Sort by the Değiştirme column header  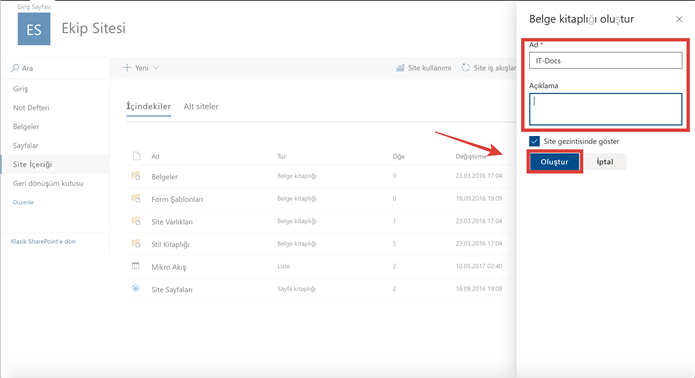(x=471, y=156)
